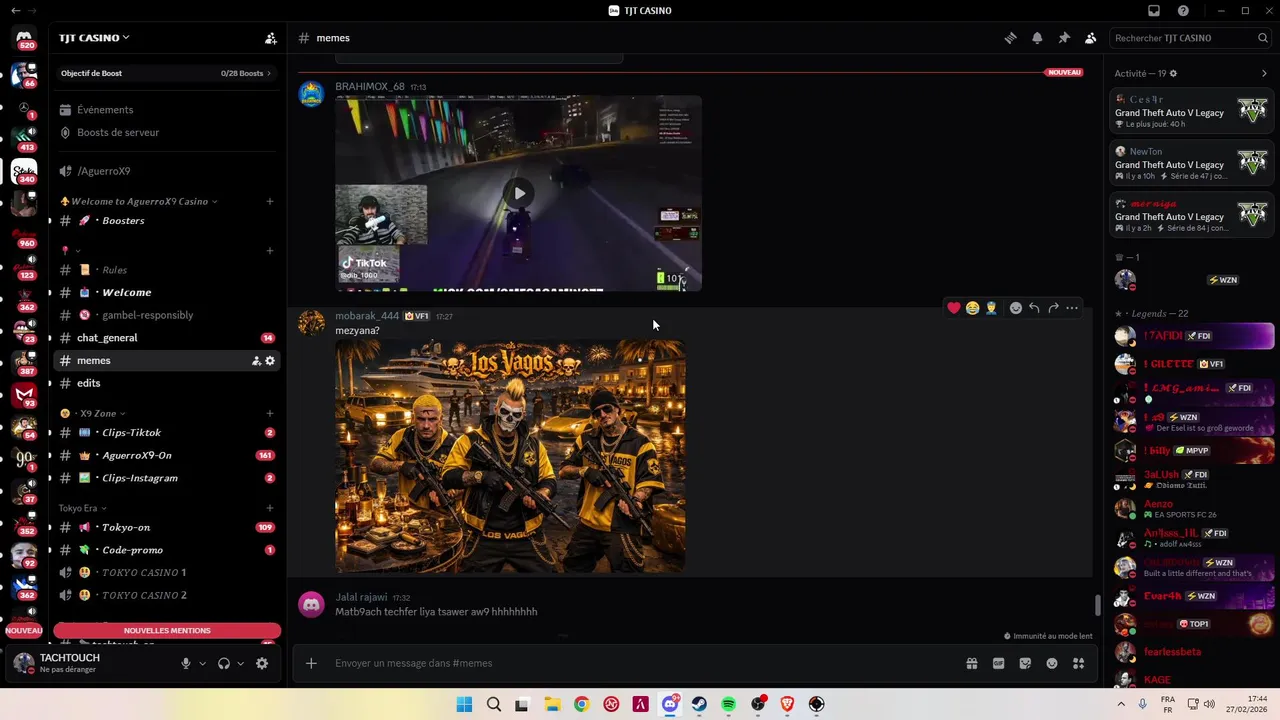Show hidden system tray icons
1280x720 pixels.
point(1120,704)
